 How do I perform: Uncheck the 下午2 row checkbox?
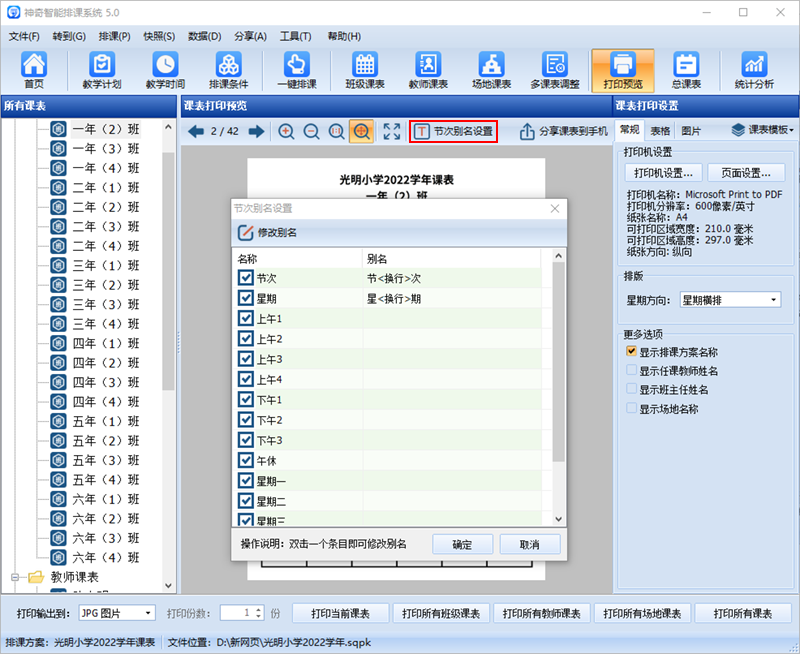click(x=245, y=420)
